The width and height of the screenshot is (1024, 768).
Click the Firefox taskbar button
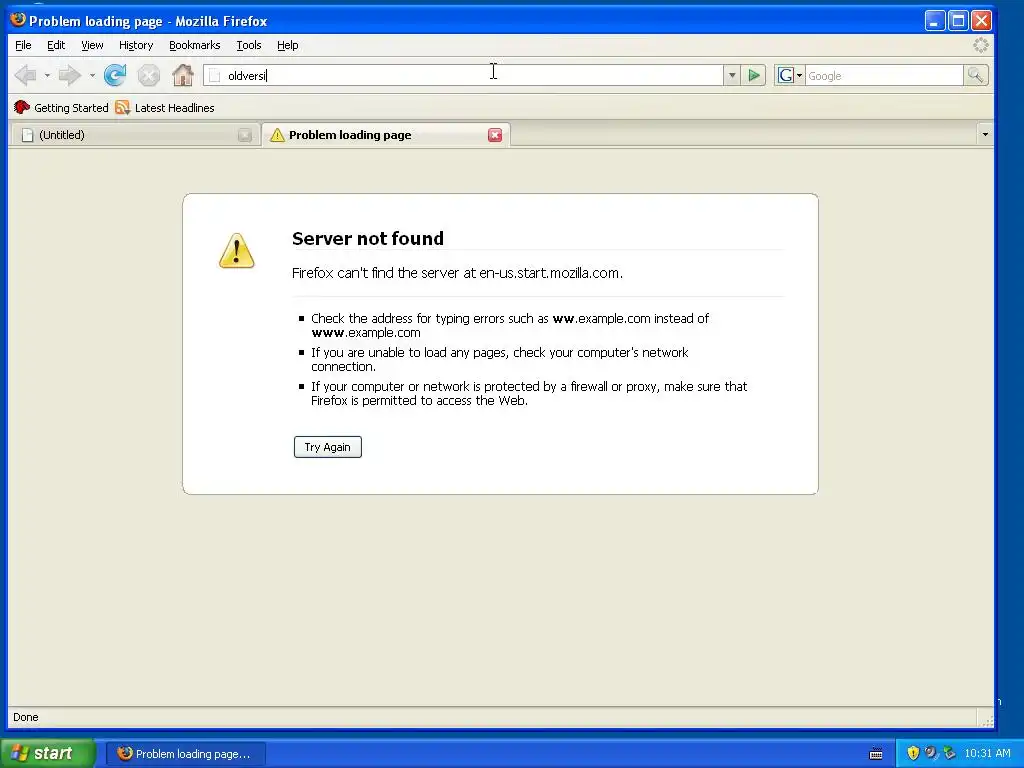point(186,754)
